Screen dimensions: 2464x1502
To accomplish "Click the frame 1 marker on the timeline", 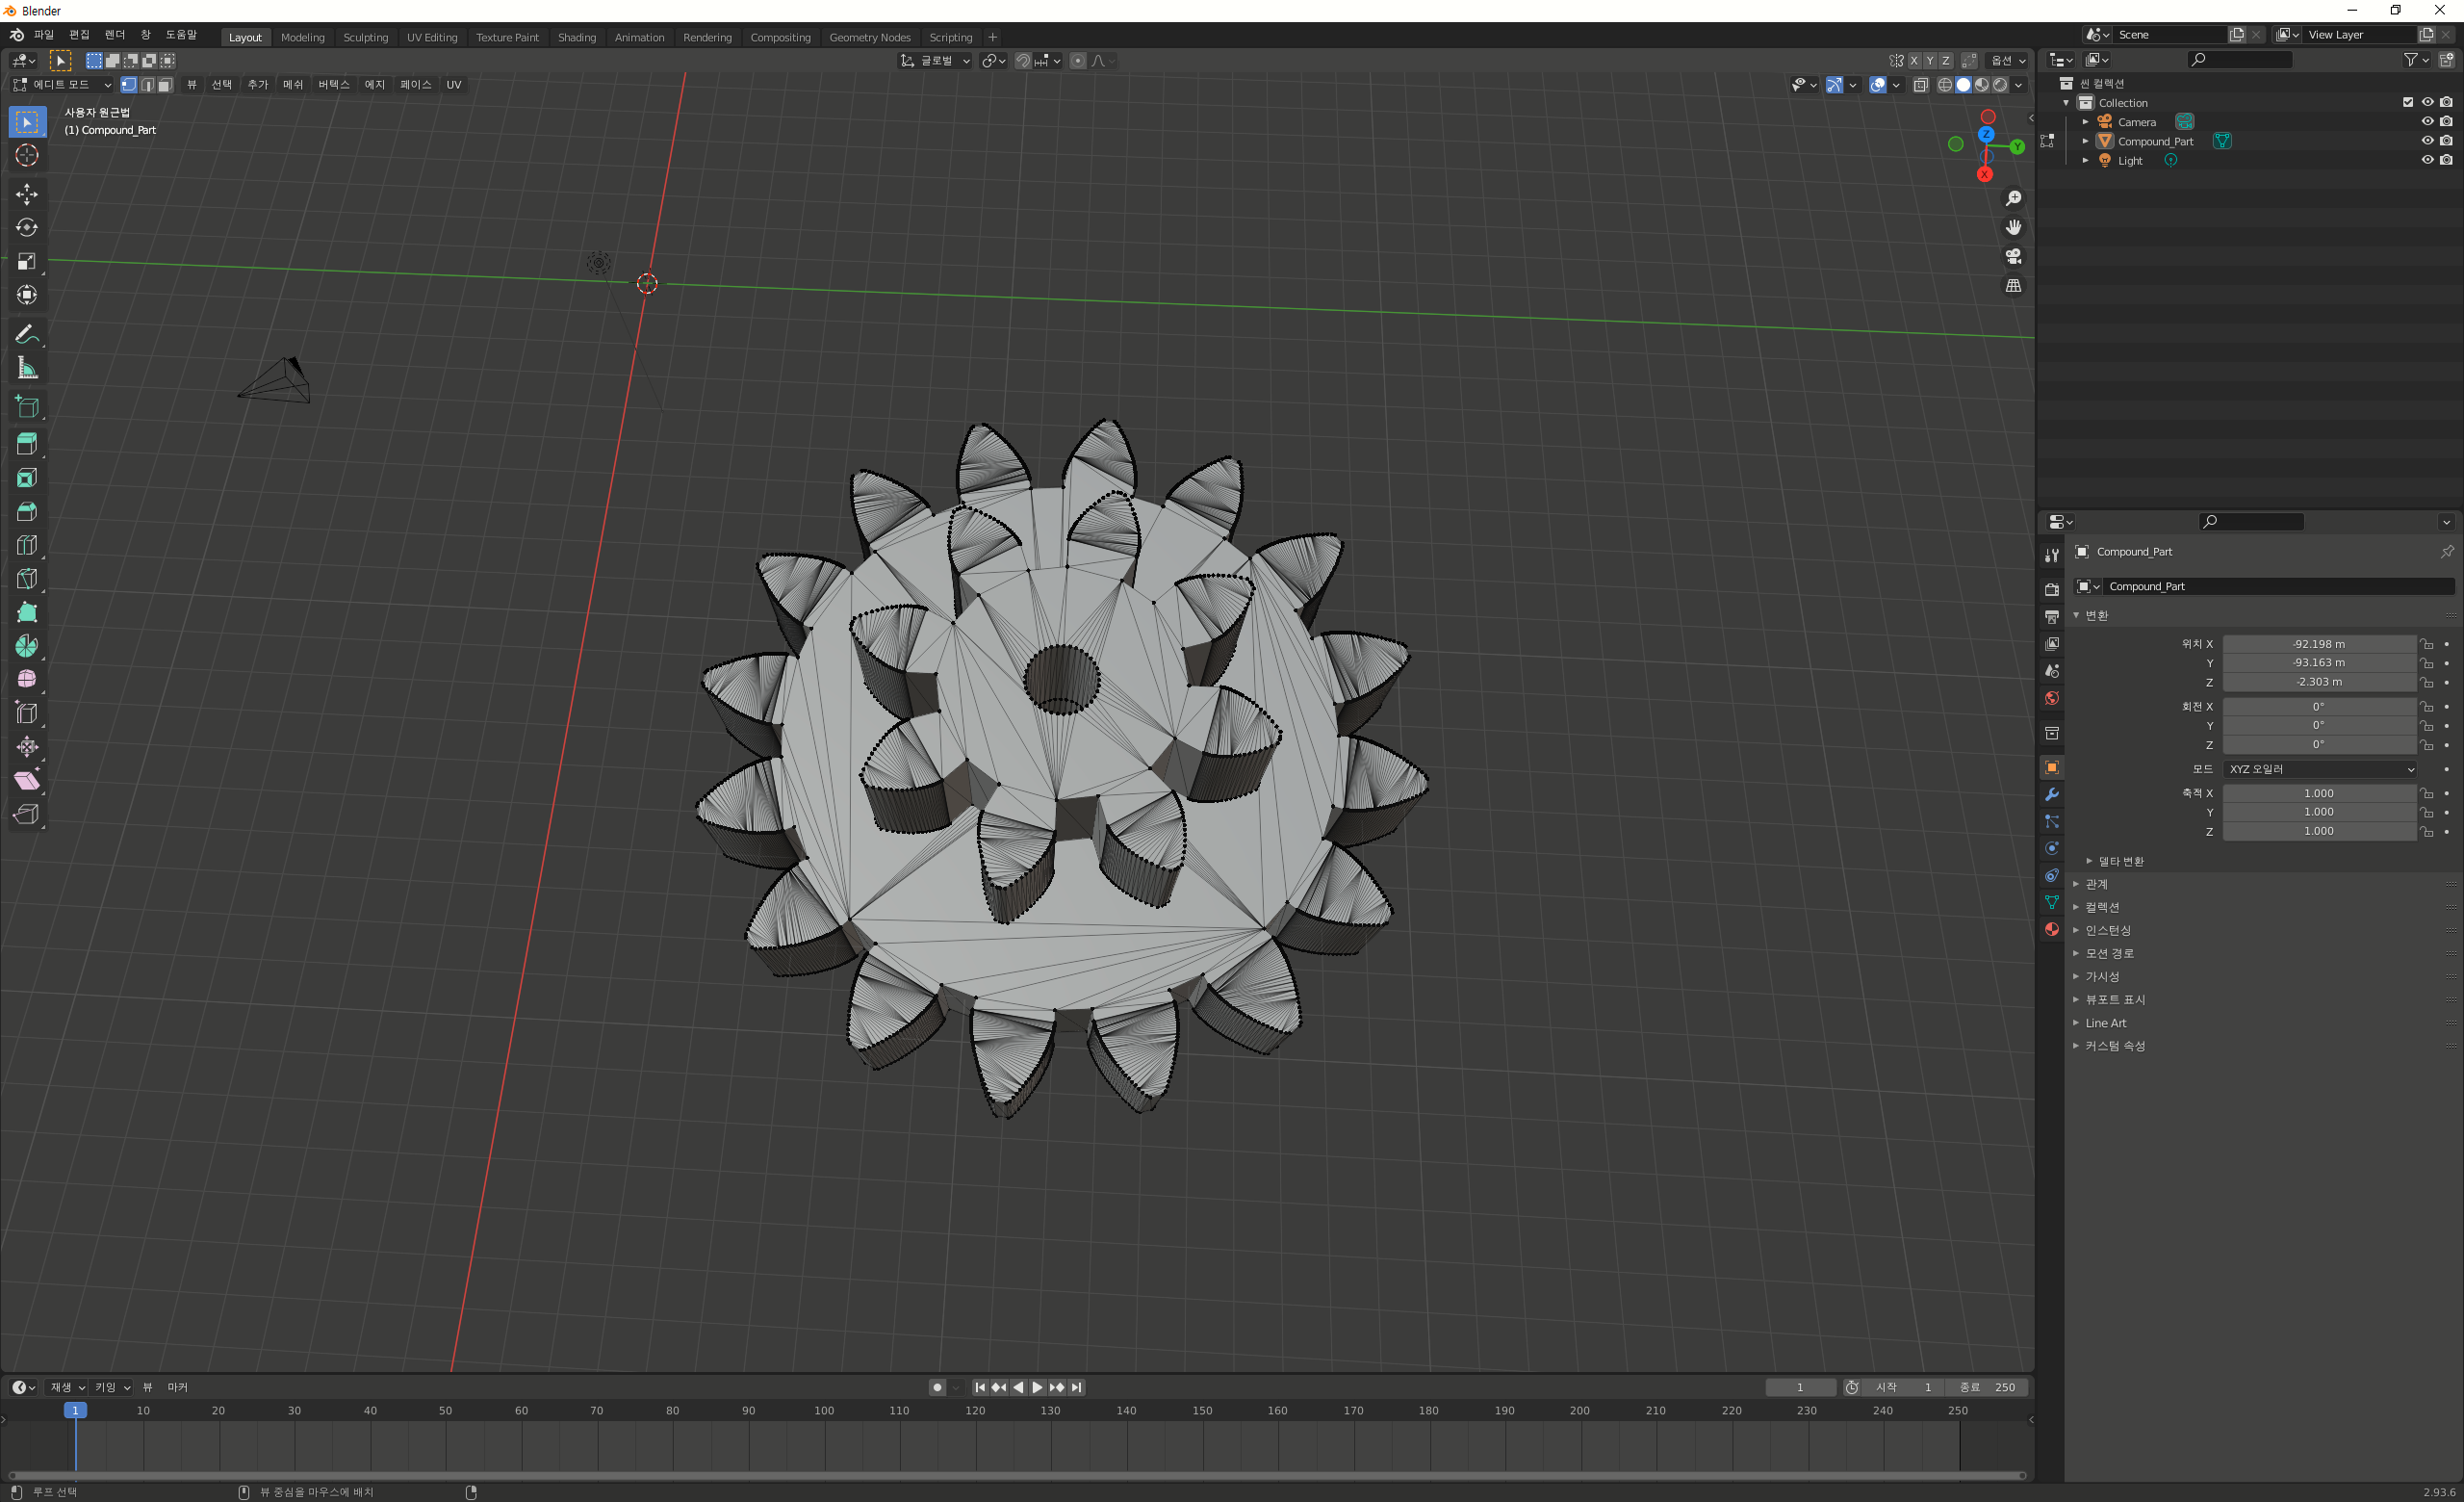I will 75,1410.
